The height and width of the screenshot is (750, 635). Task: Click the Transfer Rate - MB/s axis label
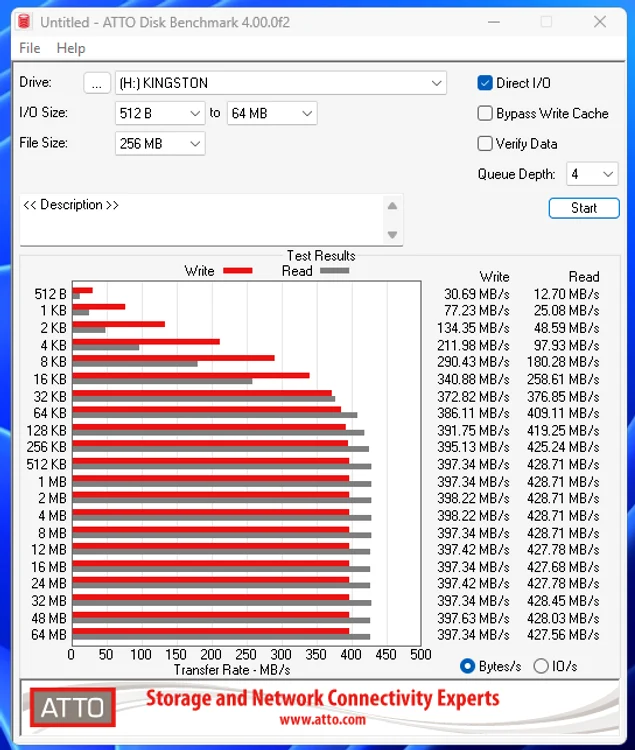(x=232, y=670)
